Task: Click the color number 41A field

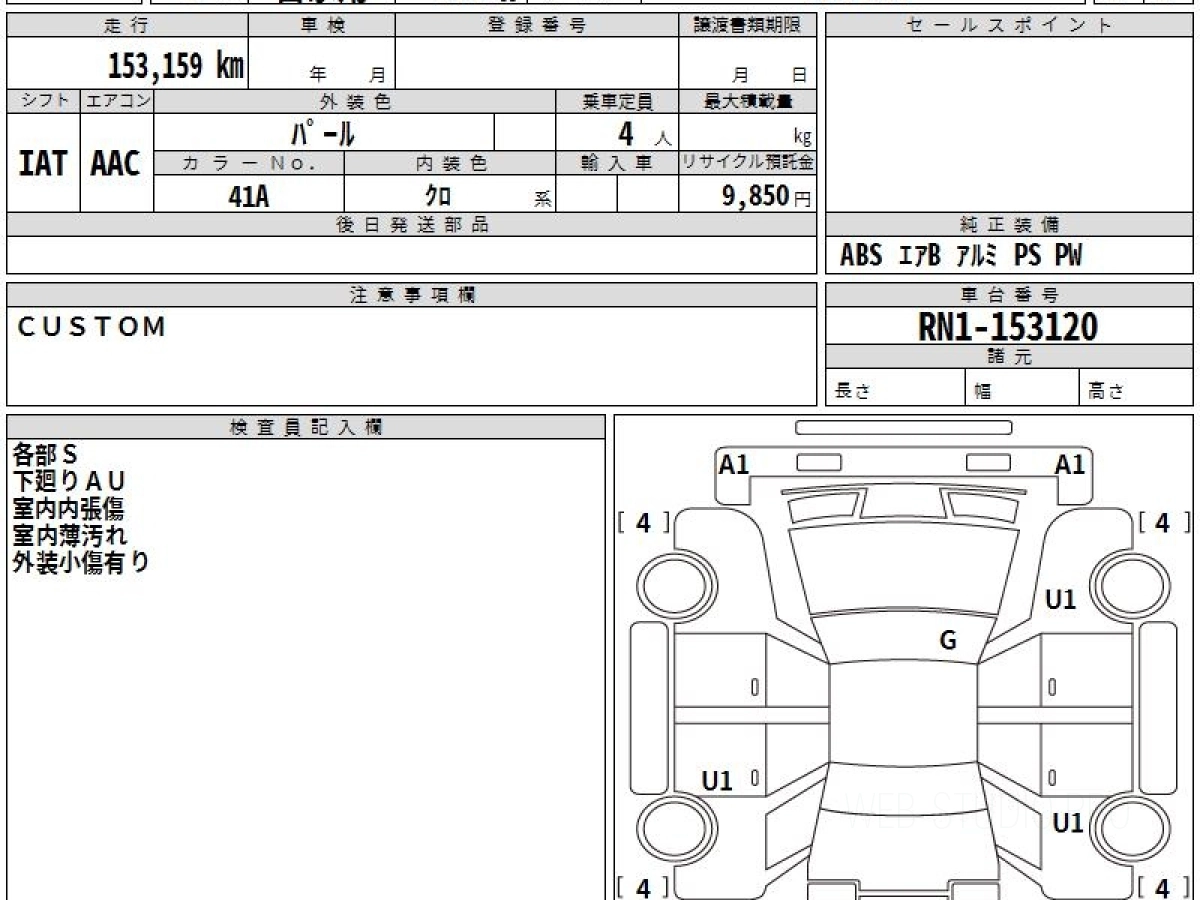Action: tap(249, 195)
